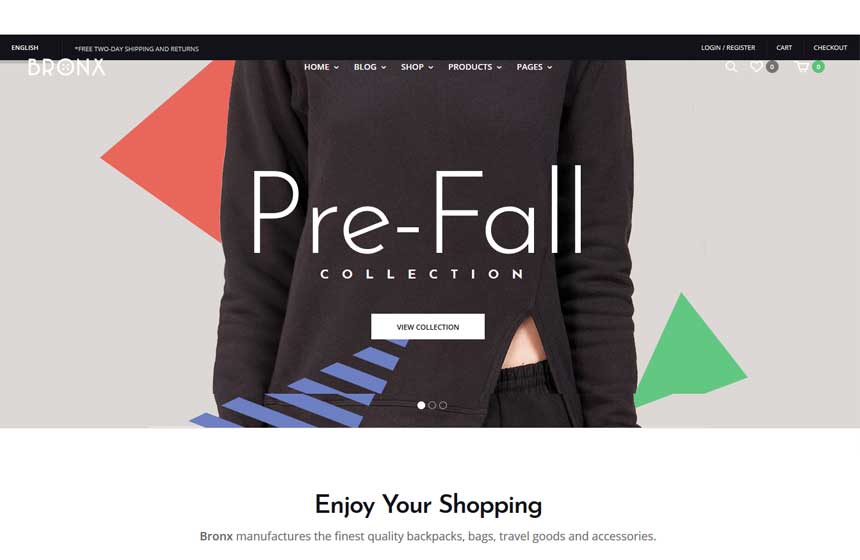
Task: Click the wishlist heart icon
Action: [756, 66]
